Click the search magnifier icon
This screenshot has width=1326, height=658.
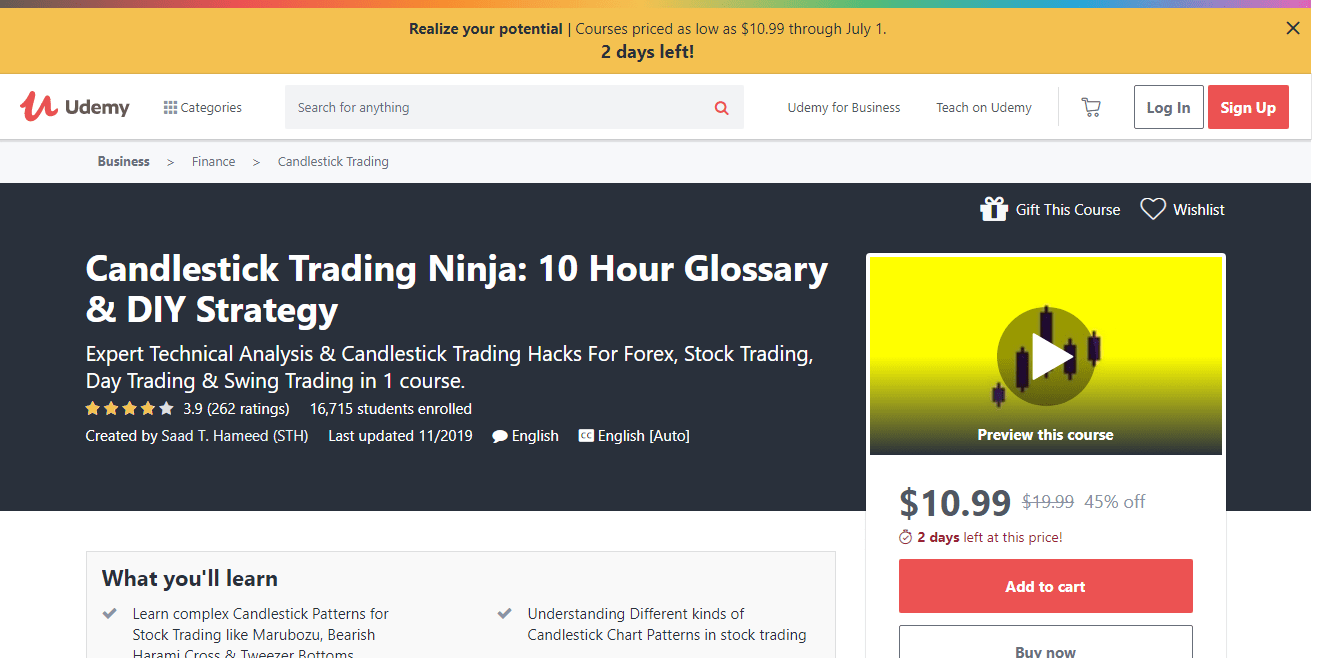(721, 108)
